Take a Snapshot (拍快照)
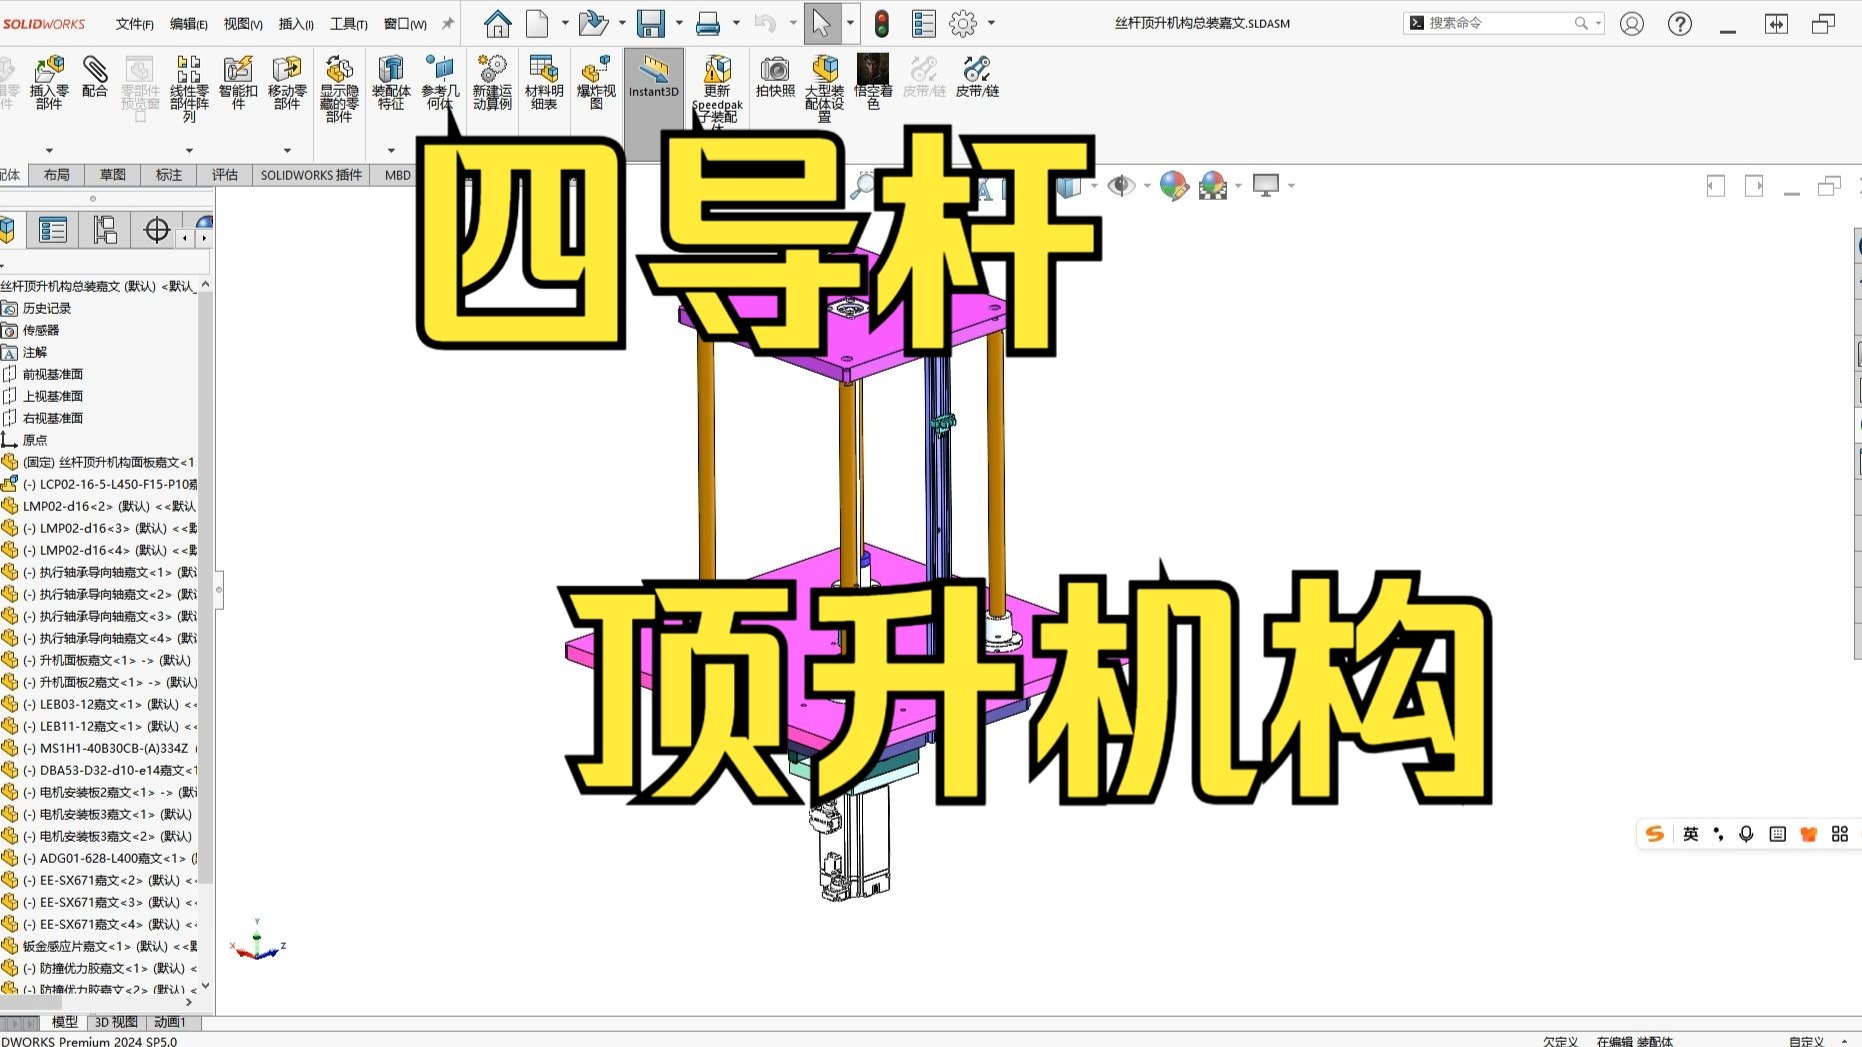The width and height of the screenshot is (1862, 1047). pyautogui.click(x=775, y=76)
